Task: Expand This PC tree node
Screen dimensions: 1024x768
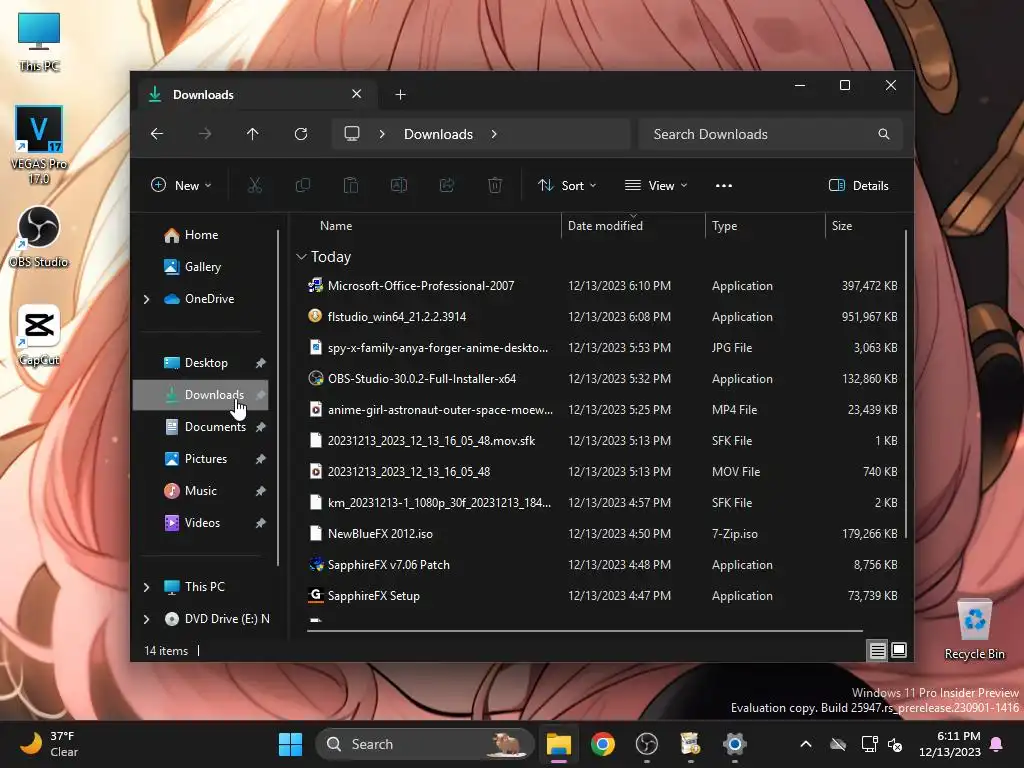Action: point(146,587)
